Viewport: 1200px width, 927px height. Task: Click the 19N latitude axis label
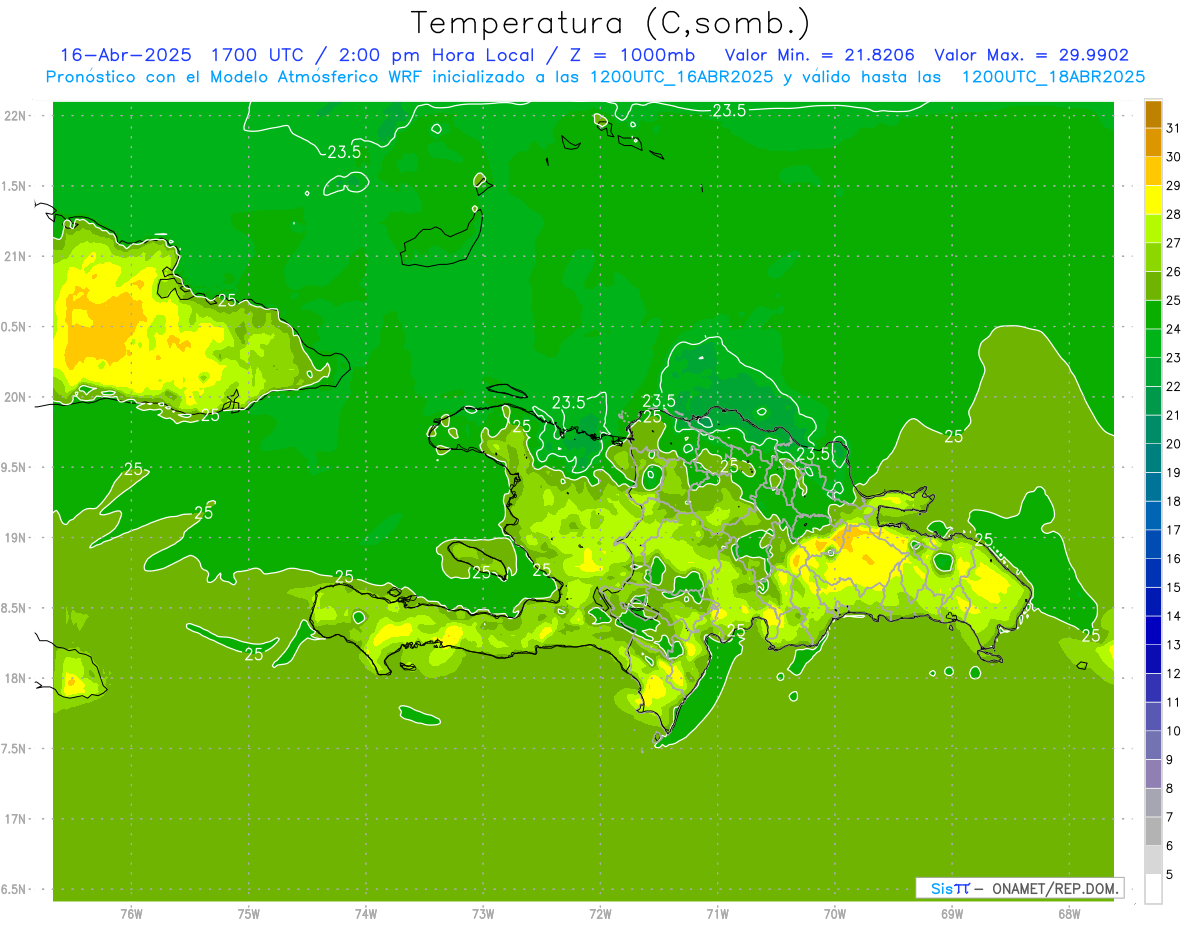tap(17, 538)
